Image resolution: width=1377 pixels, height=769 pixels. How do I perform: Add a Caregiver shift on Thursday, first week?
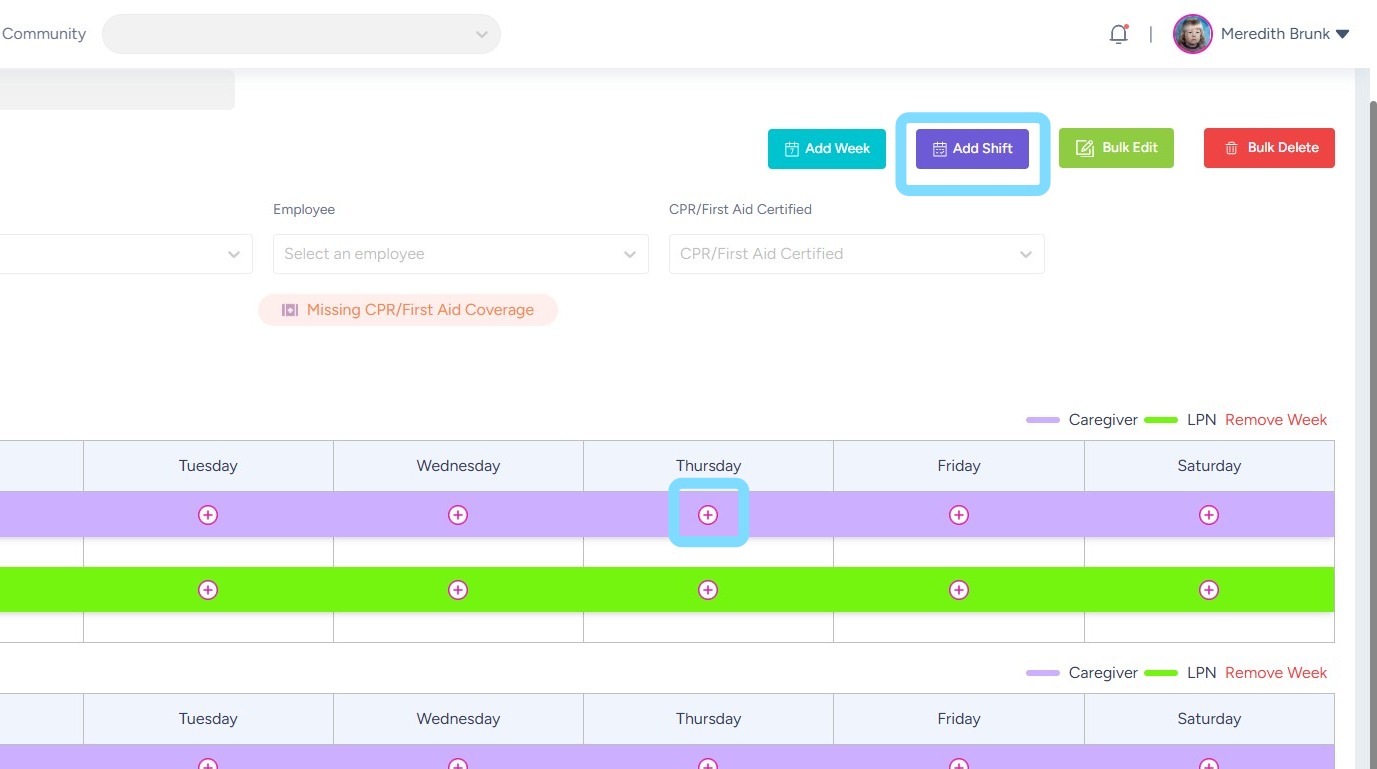point(708,515)
